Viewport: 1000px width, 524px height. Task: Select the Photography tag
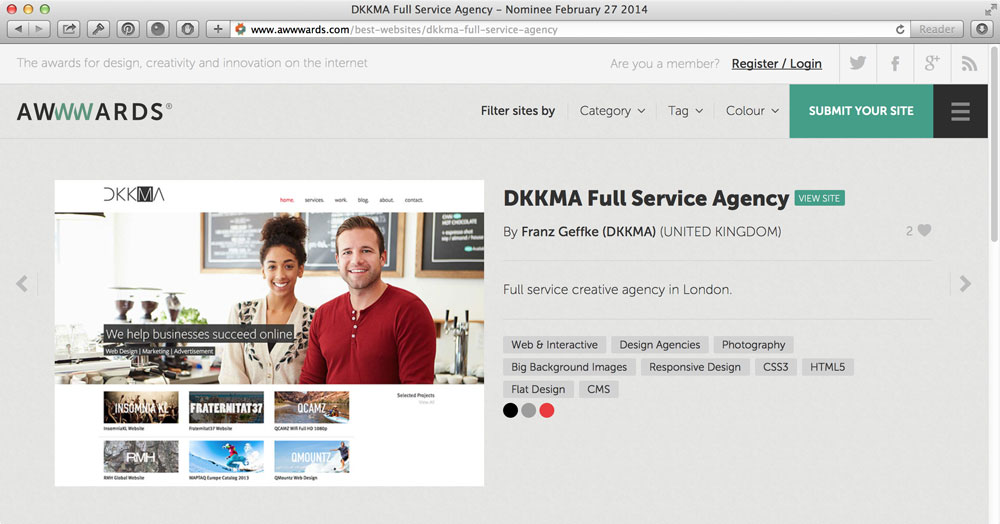coord(753,345)
